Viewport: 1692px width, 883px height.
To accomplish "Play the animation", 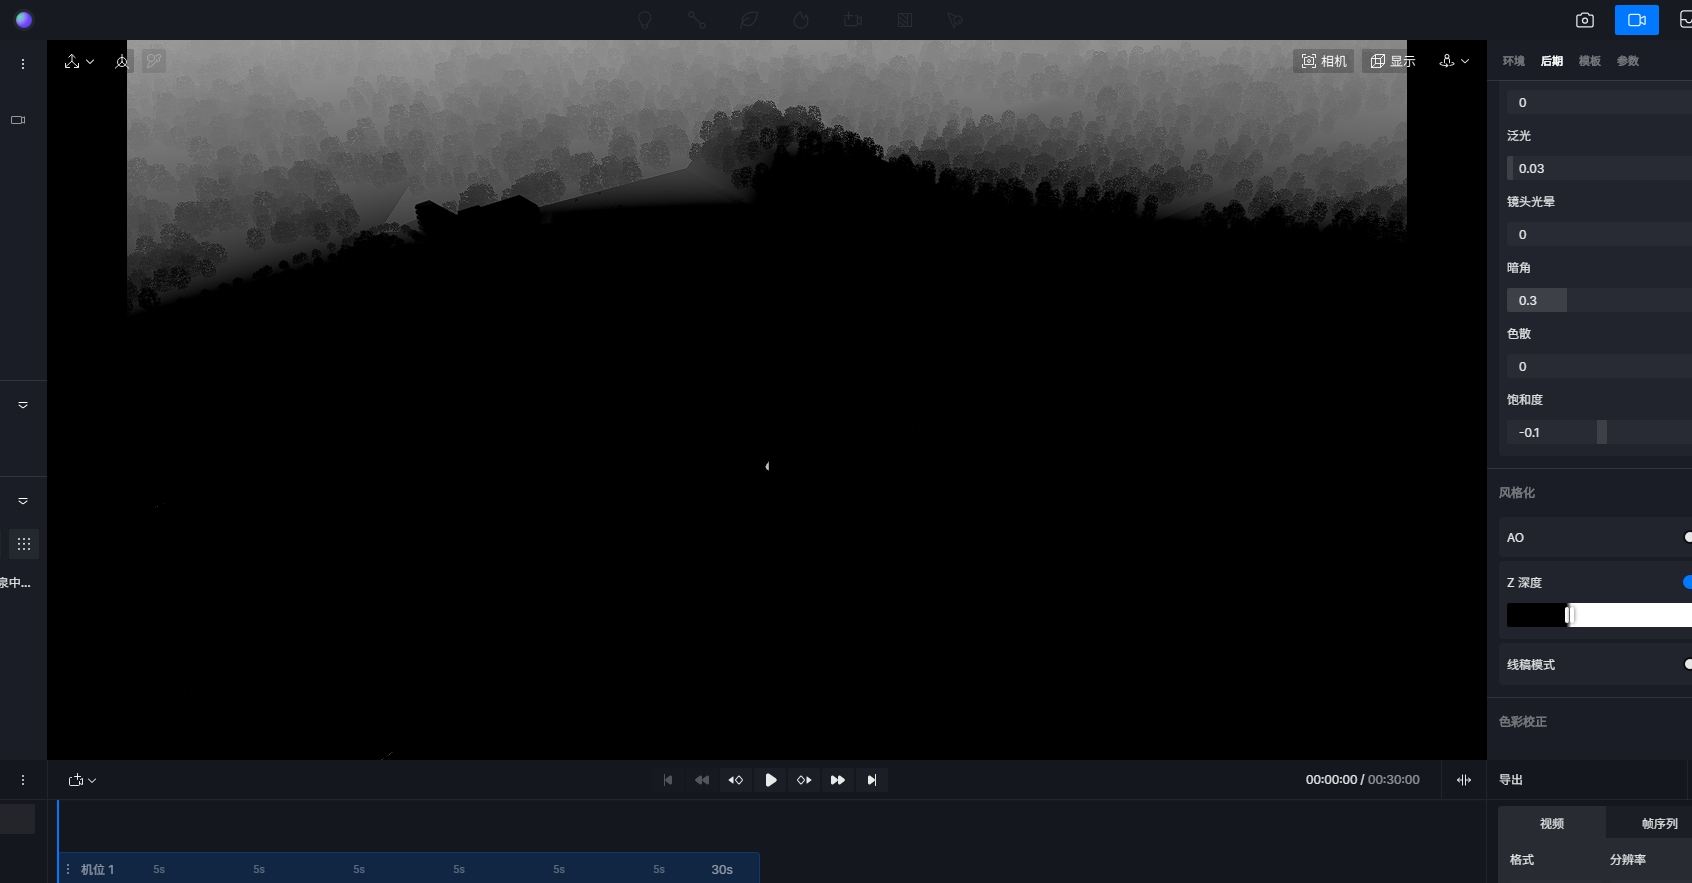I will pyautogui.click(x=770, y=780).
